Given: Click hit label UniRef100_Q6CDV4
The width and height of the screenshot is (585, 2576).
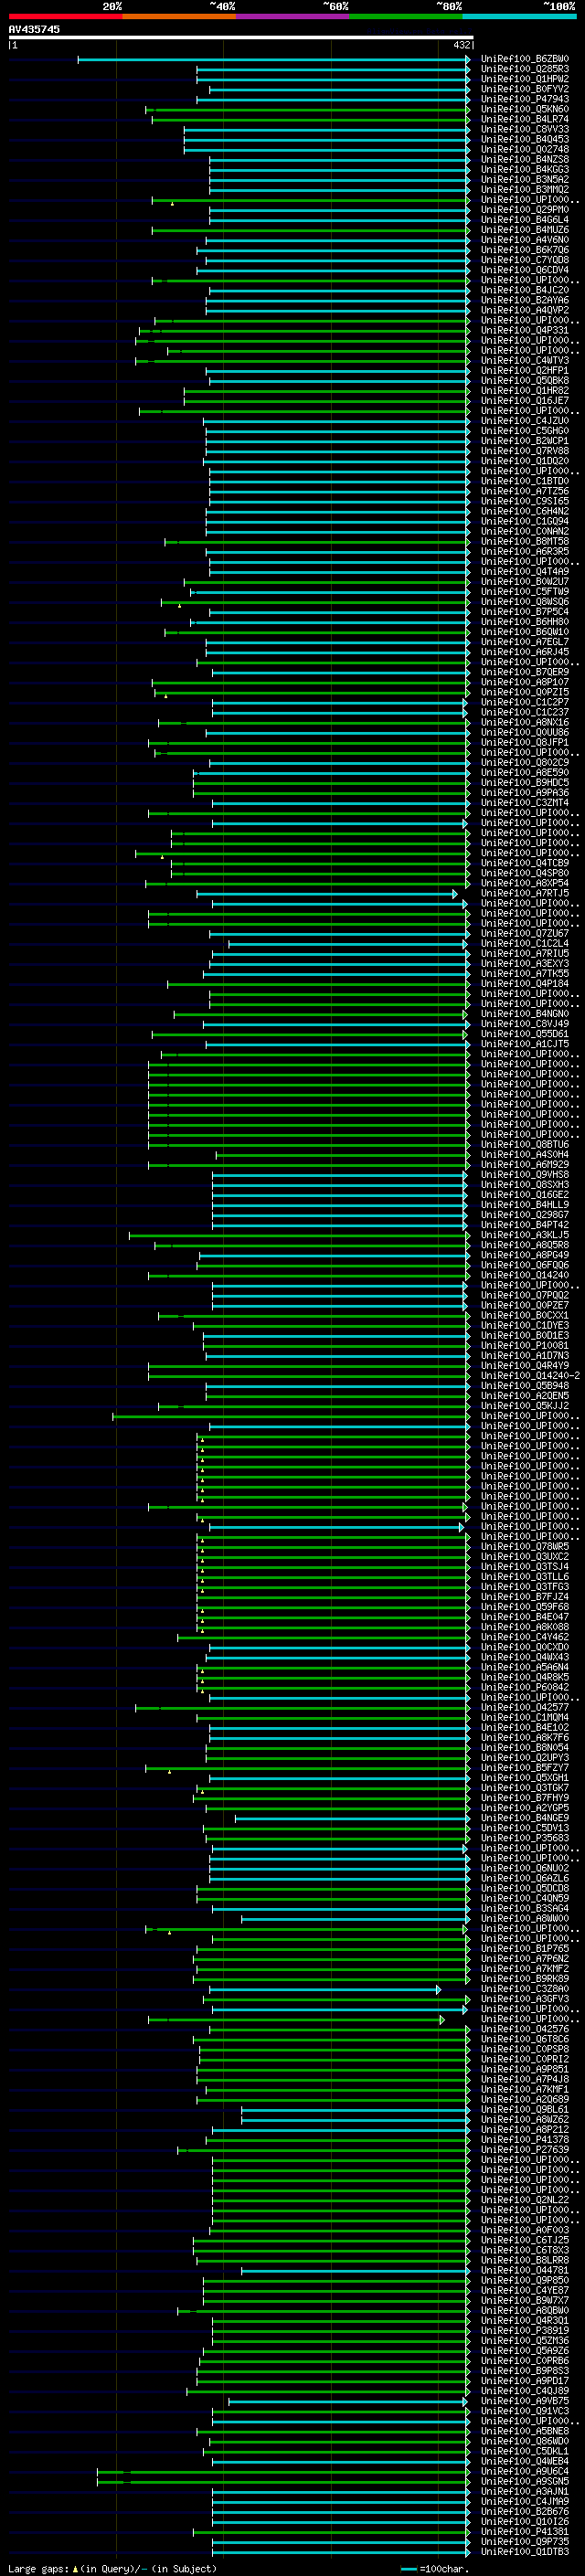Looking at the screenshot, I should [x=525, y=270].
